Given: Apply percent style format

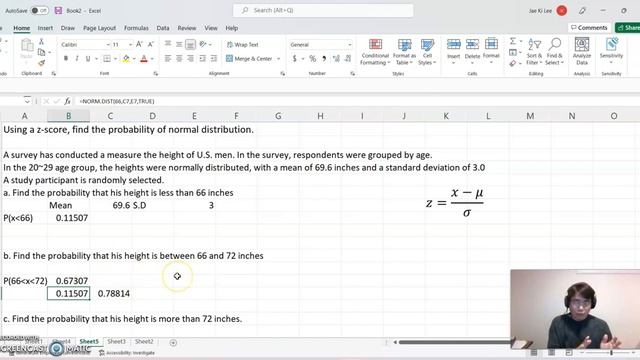Looking at the screenshot, I should [313, 59].
